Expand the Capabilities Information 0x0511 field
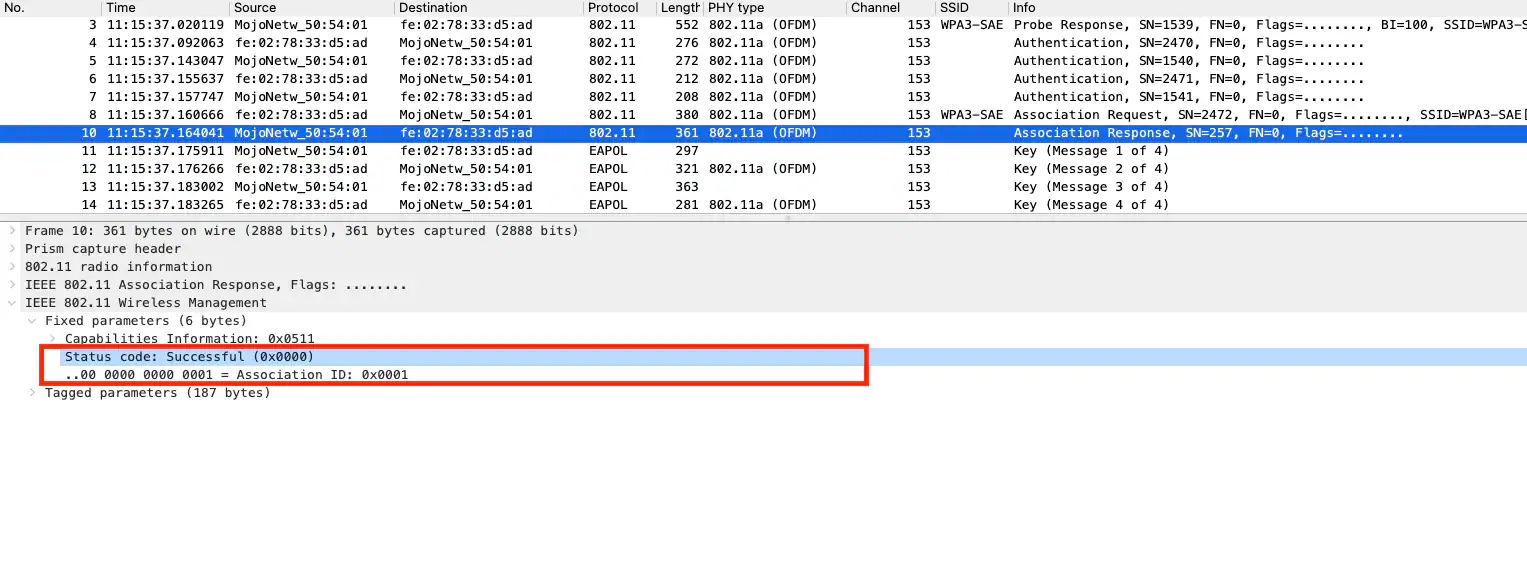Screen dimensions: 1527x570 tap(52, 339)
